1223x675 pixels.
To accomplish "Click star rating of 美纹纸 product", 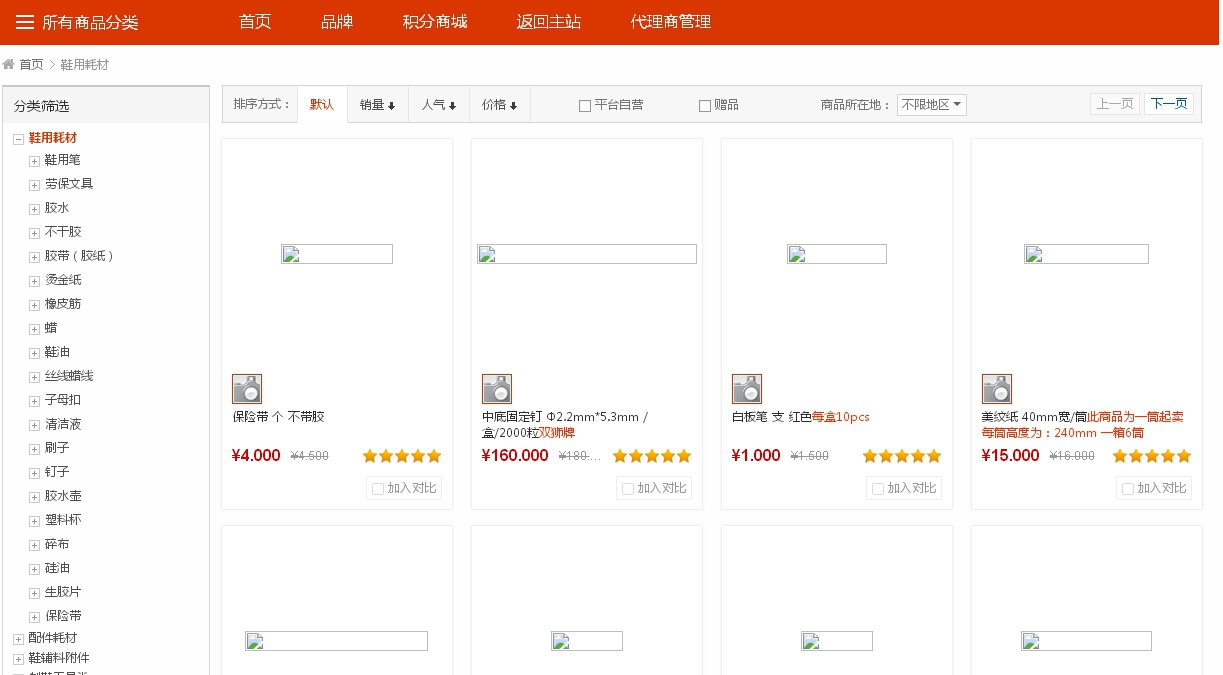I will point(1152,456).
